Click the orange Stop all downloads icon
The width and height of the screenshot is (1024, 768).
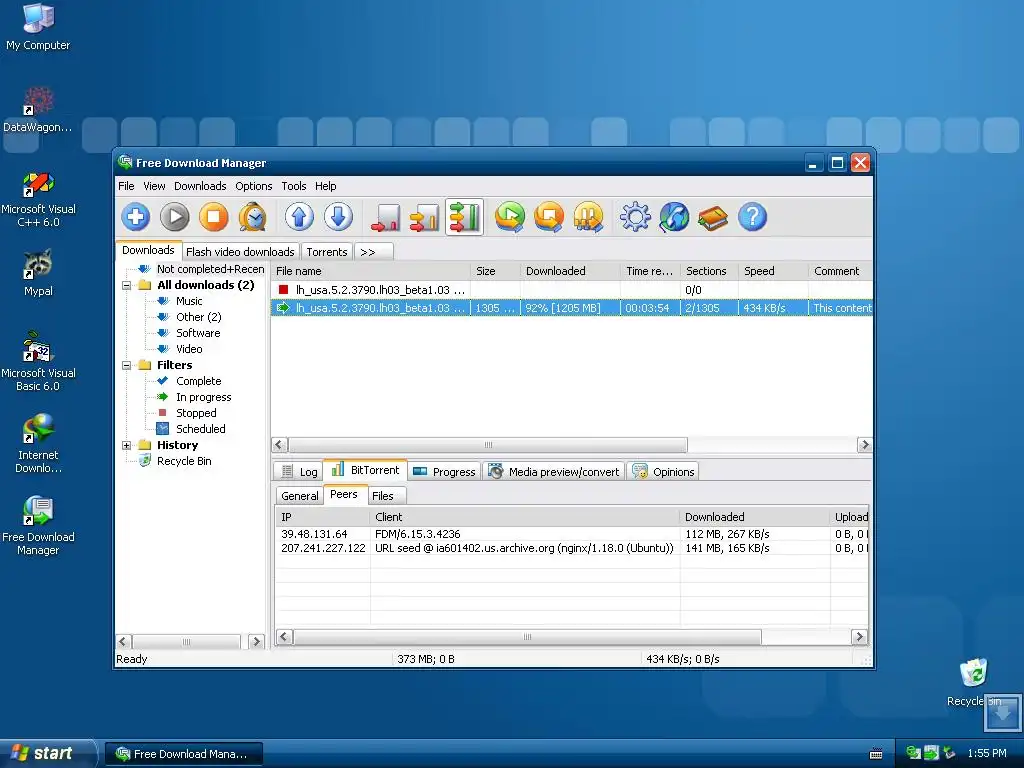[x=549, y=217]
